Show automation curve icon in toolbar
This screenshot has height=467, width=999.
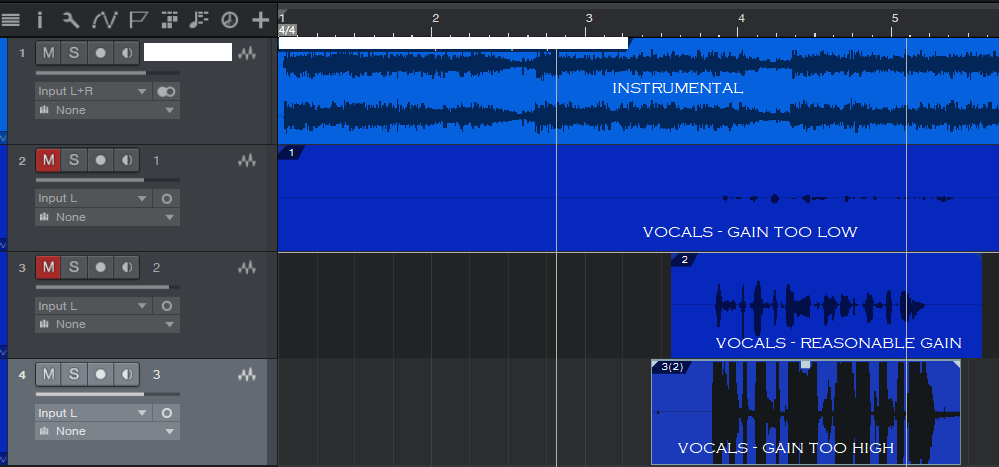point(104,20)
